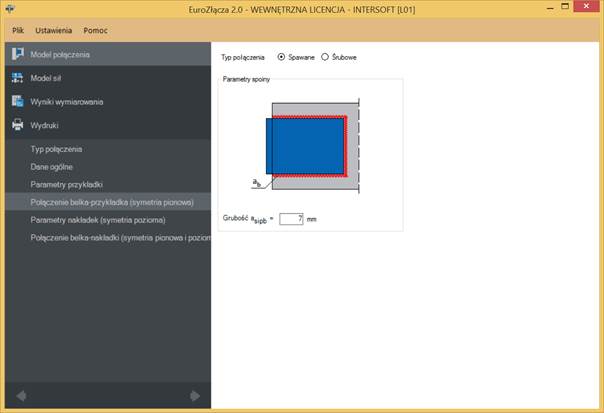Screen dimensions: 604x413
Task: Open the Pomoc menu
Action: pos(96,30)
